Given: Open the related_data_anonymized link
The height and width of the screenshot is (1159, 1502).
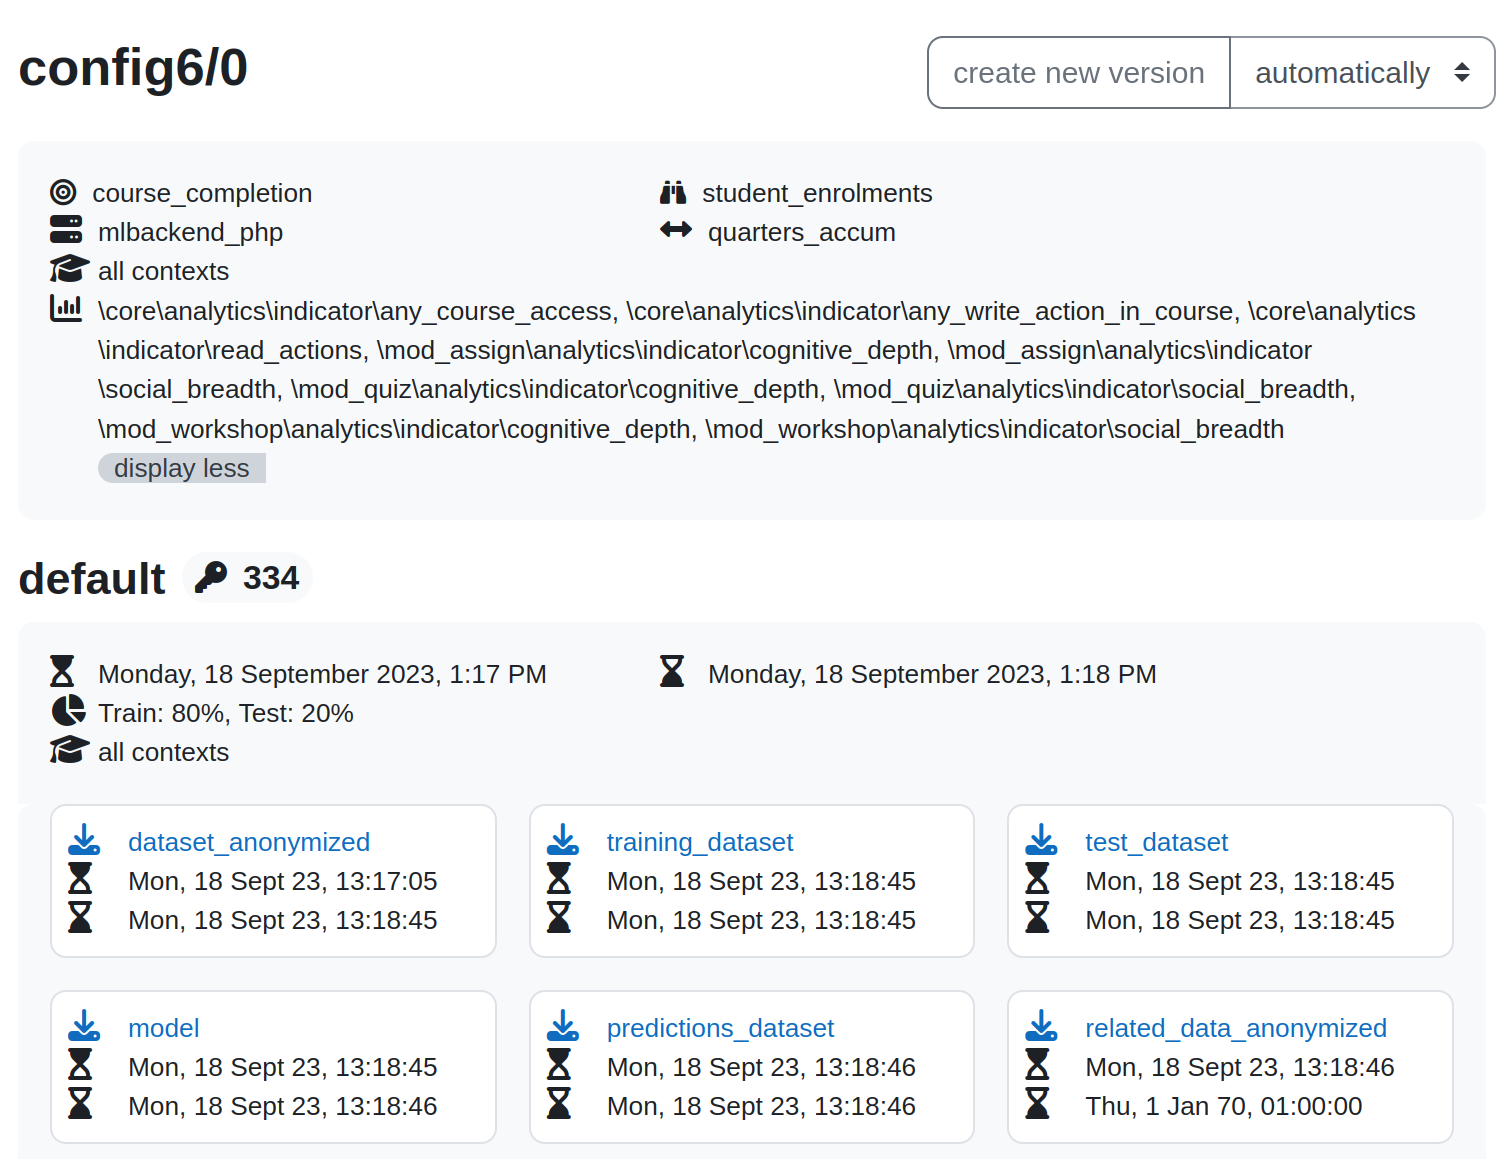Looking at the screenshot, I should (1236, 1028).
